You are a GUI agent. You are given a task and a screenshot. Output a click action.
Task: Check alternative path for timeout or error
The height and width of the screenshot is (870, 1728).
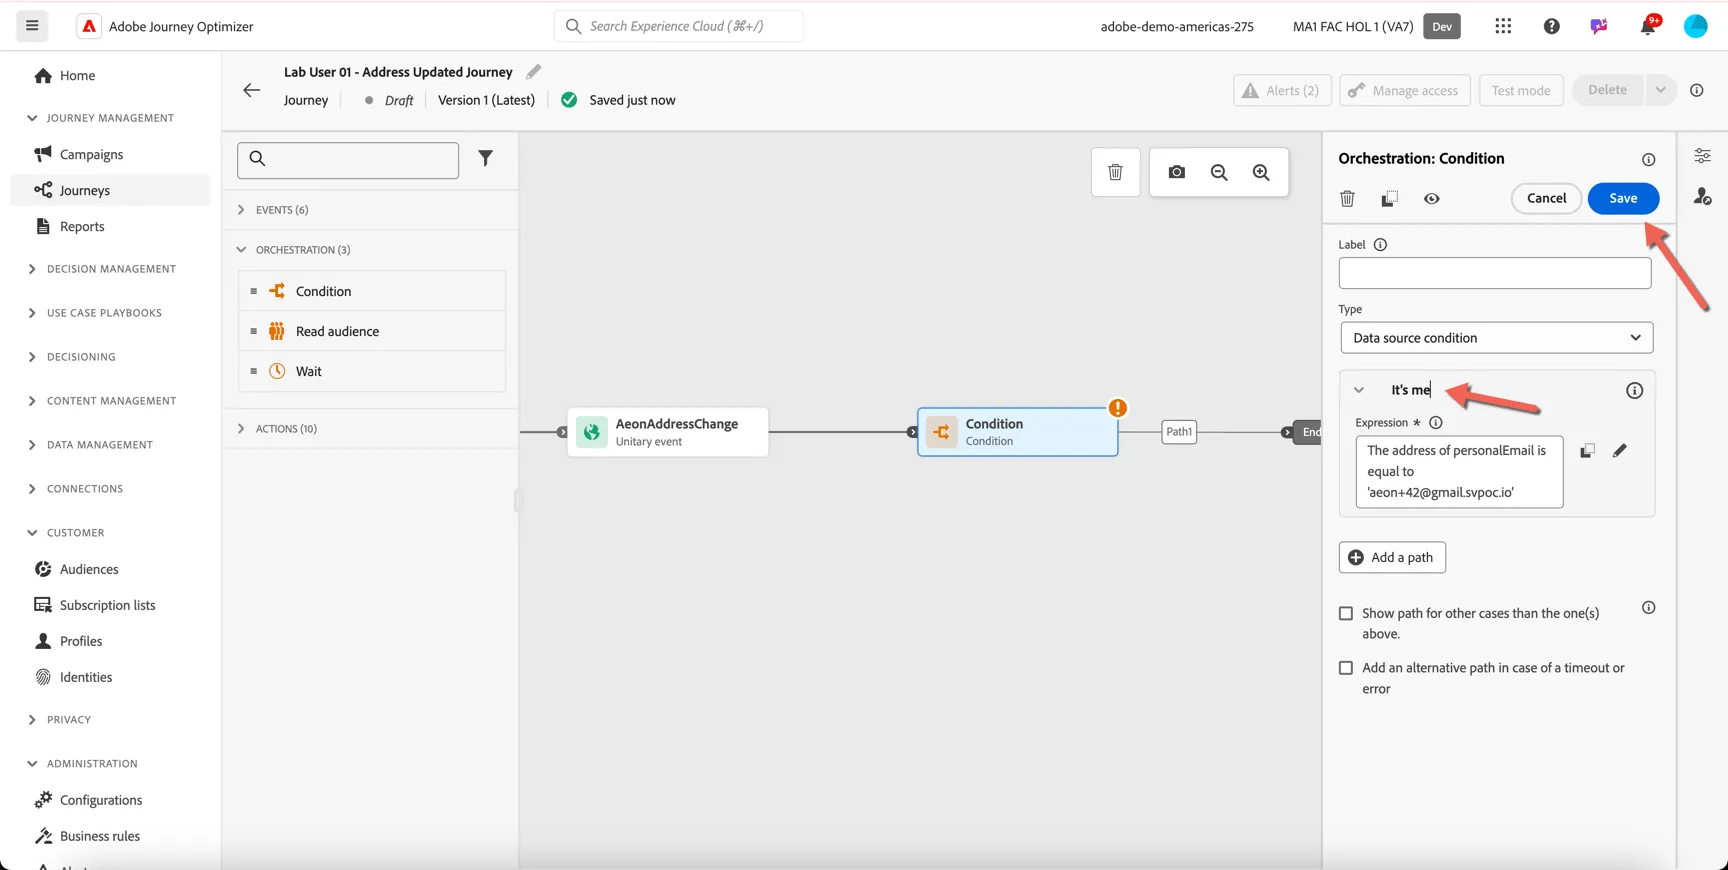(x=1346, y=667)
